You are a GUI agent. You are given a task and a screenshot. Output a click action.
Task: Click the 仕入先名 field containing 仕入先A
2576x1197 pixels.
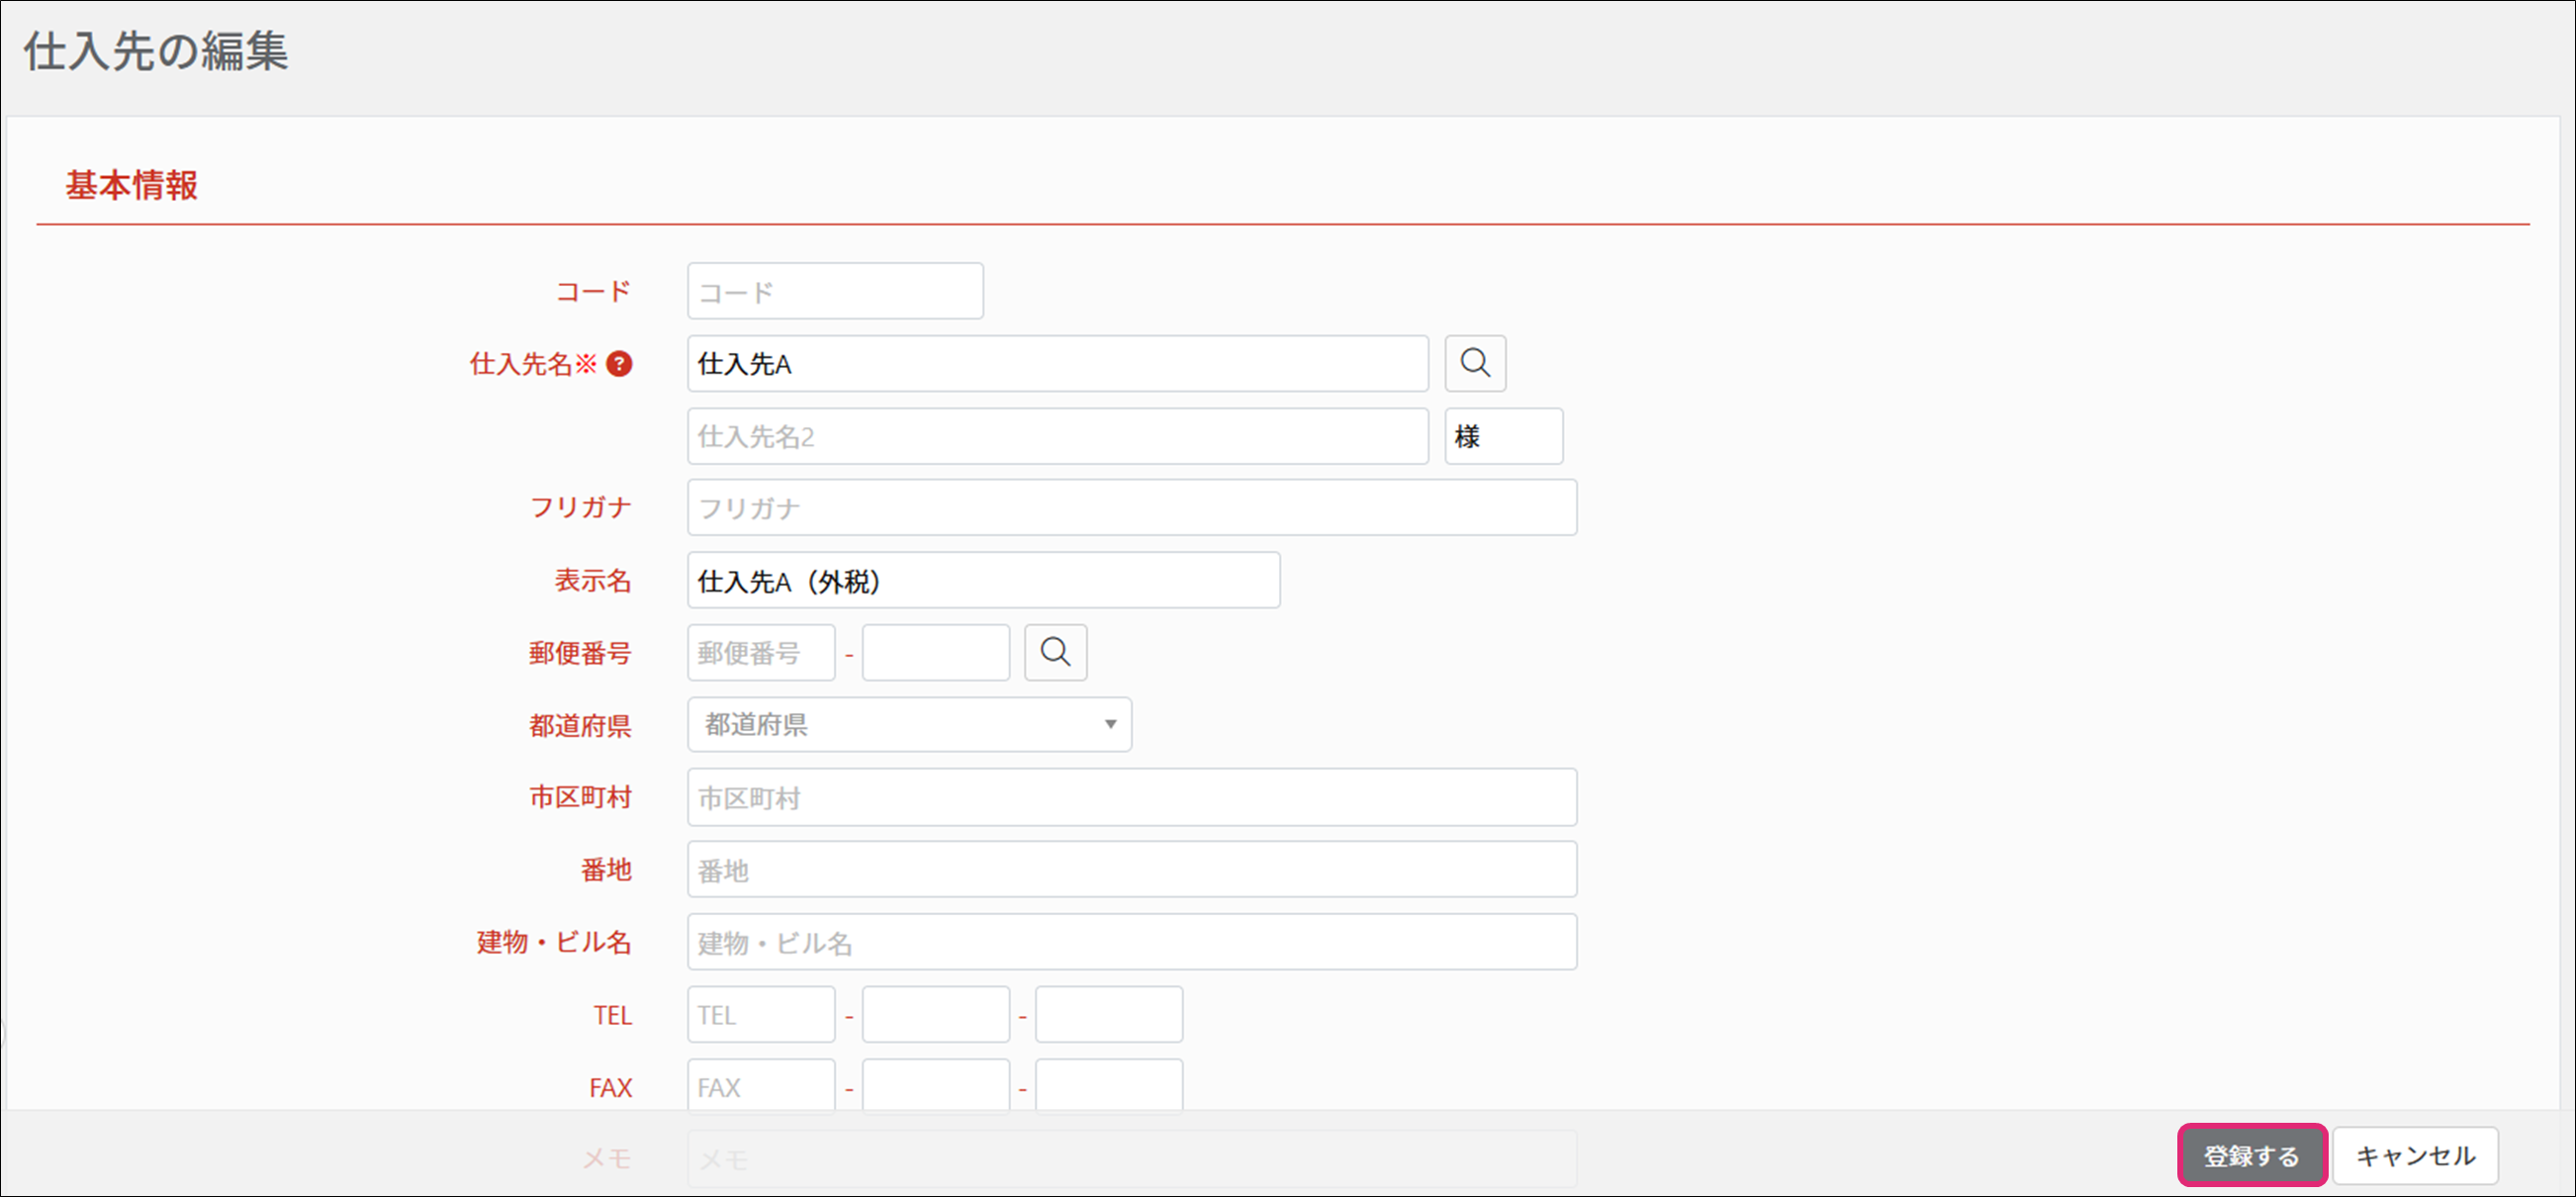pyautogui.click(x=1057, y=364)
